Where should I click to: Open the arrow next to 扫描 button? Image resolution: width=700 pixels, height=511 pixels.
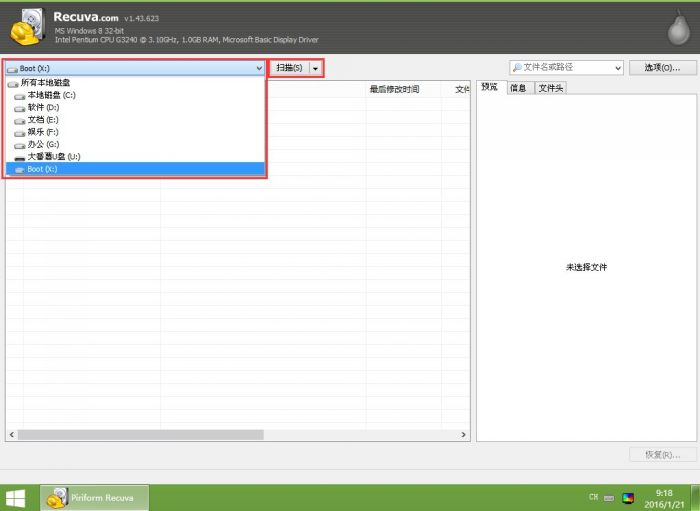(x=316, y=68)
